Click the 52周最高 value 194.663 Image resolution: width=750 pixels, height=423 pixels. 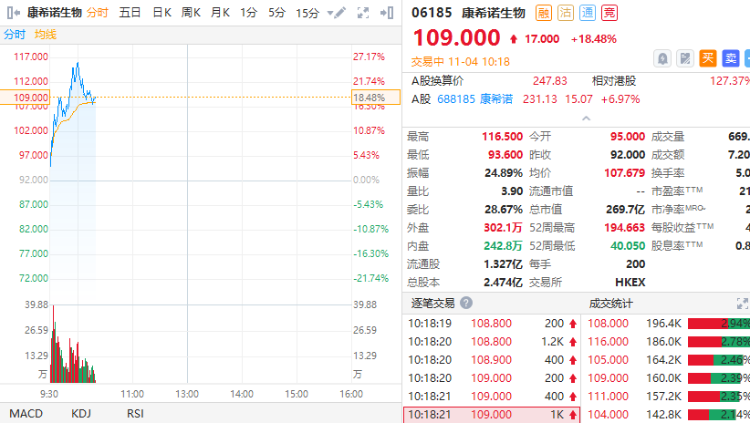click(x=625, y=228)
